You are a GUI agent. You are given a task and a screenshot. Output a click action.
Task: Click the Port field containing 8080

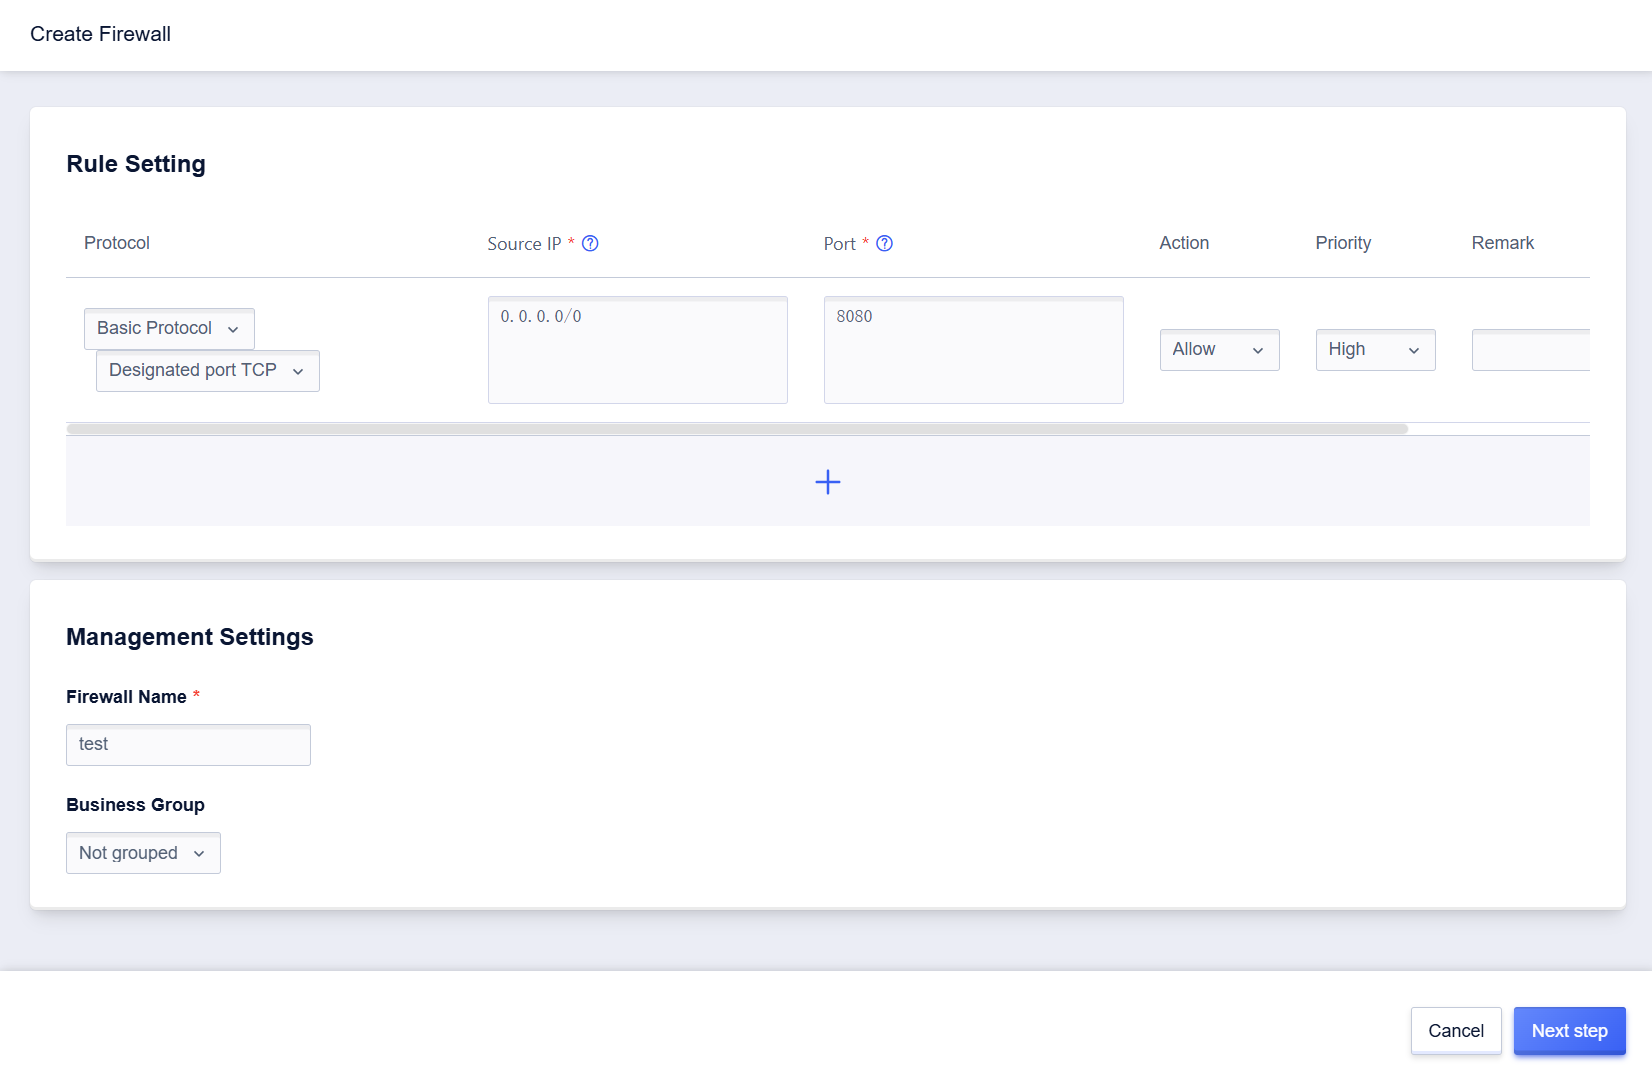point(974,350)
